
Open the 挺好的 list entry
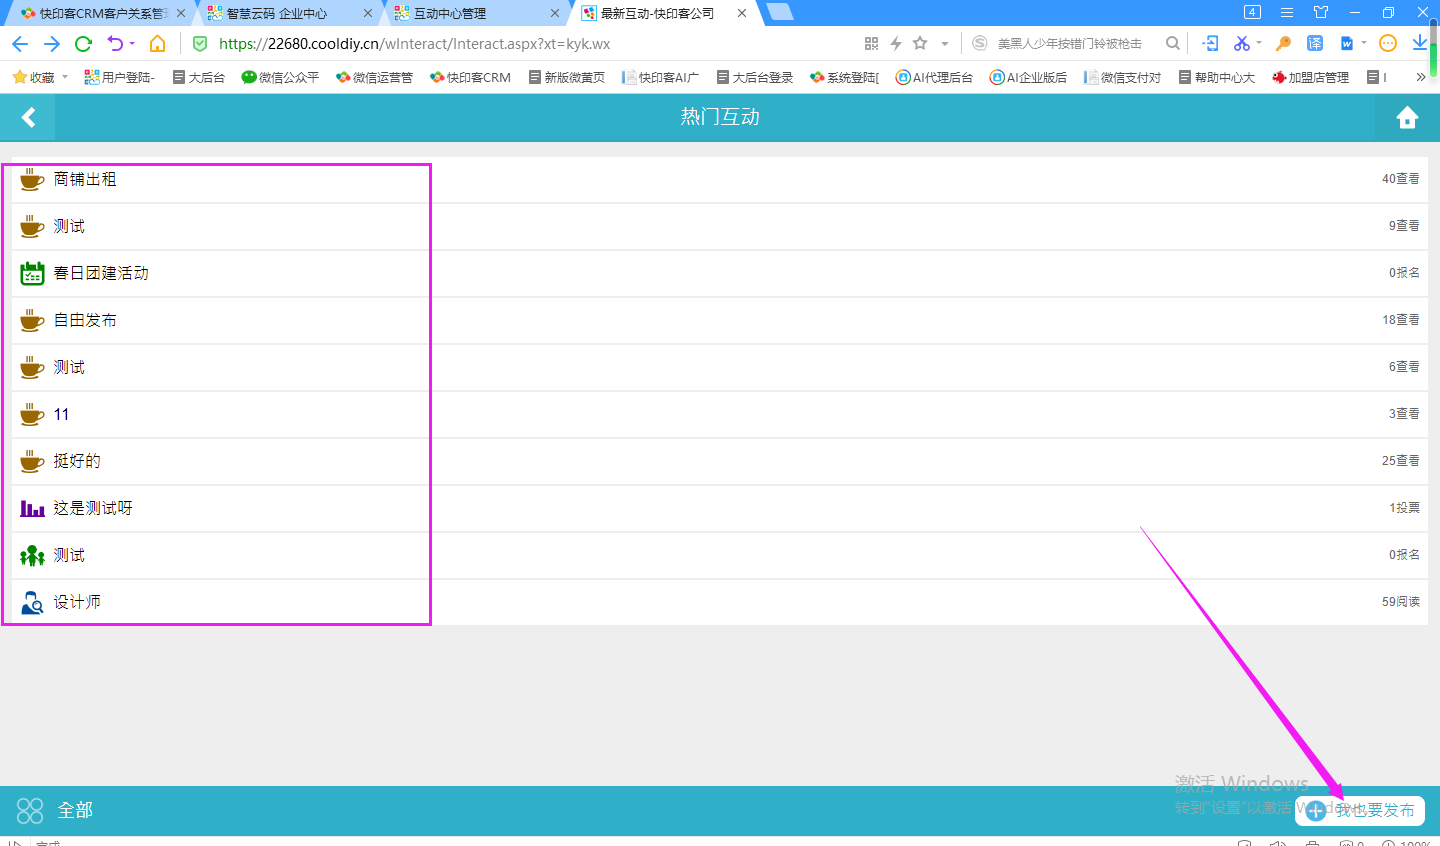77,461
